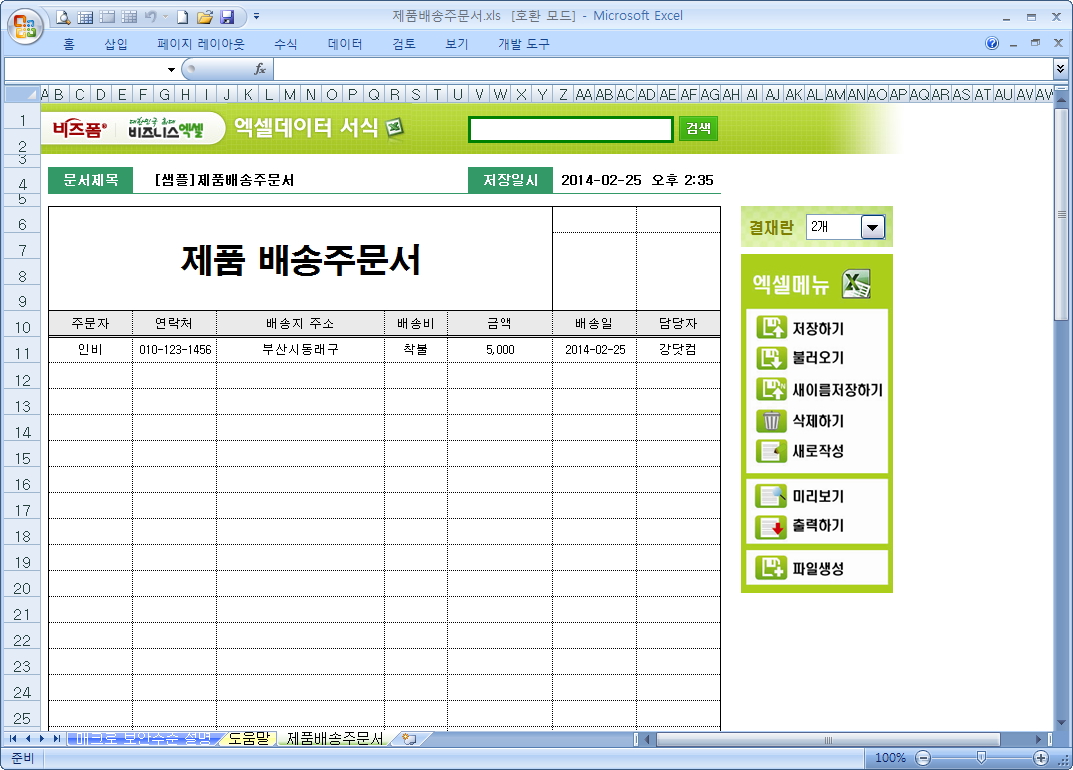This screenshot has width=1073, height=770.
Task: Click the search input field beside 검색
Action: (570, 129)
